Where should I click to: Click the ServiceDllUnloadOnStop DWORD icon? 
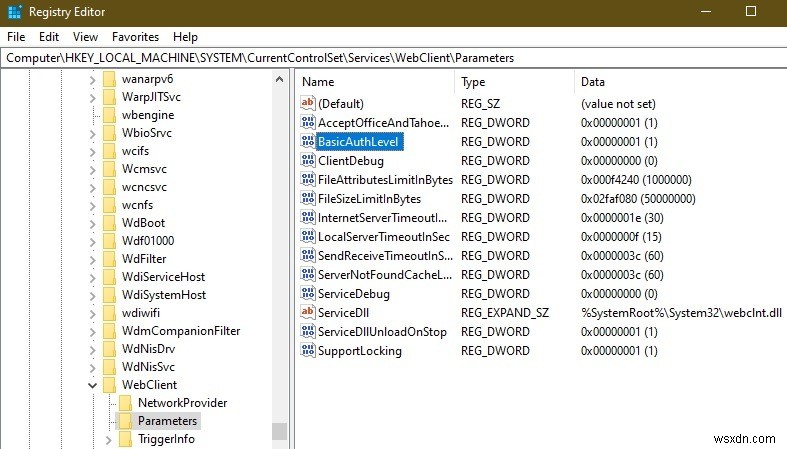(x=308, y=331)
